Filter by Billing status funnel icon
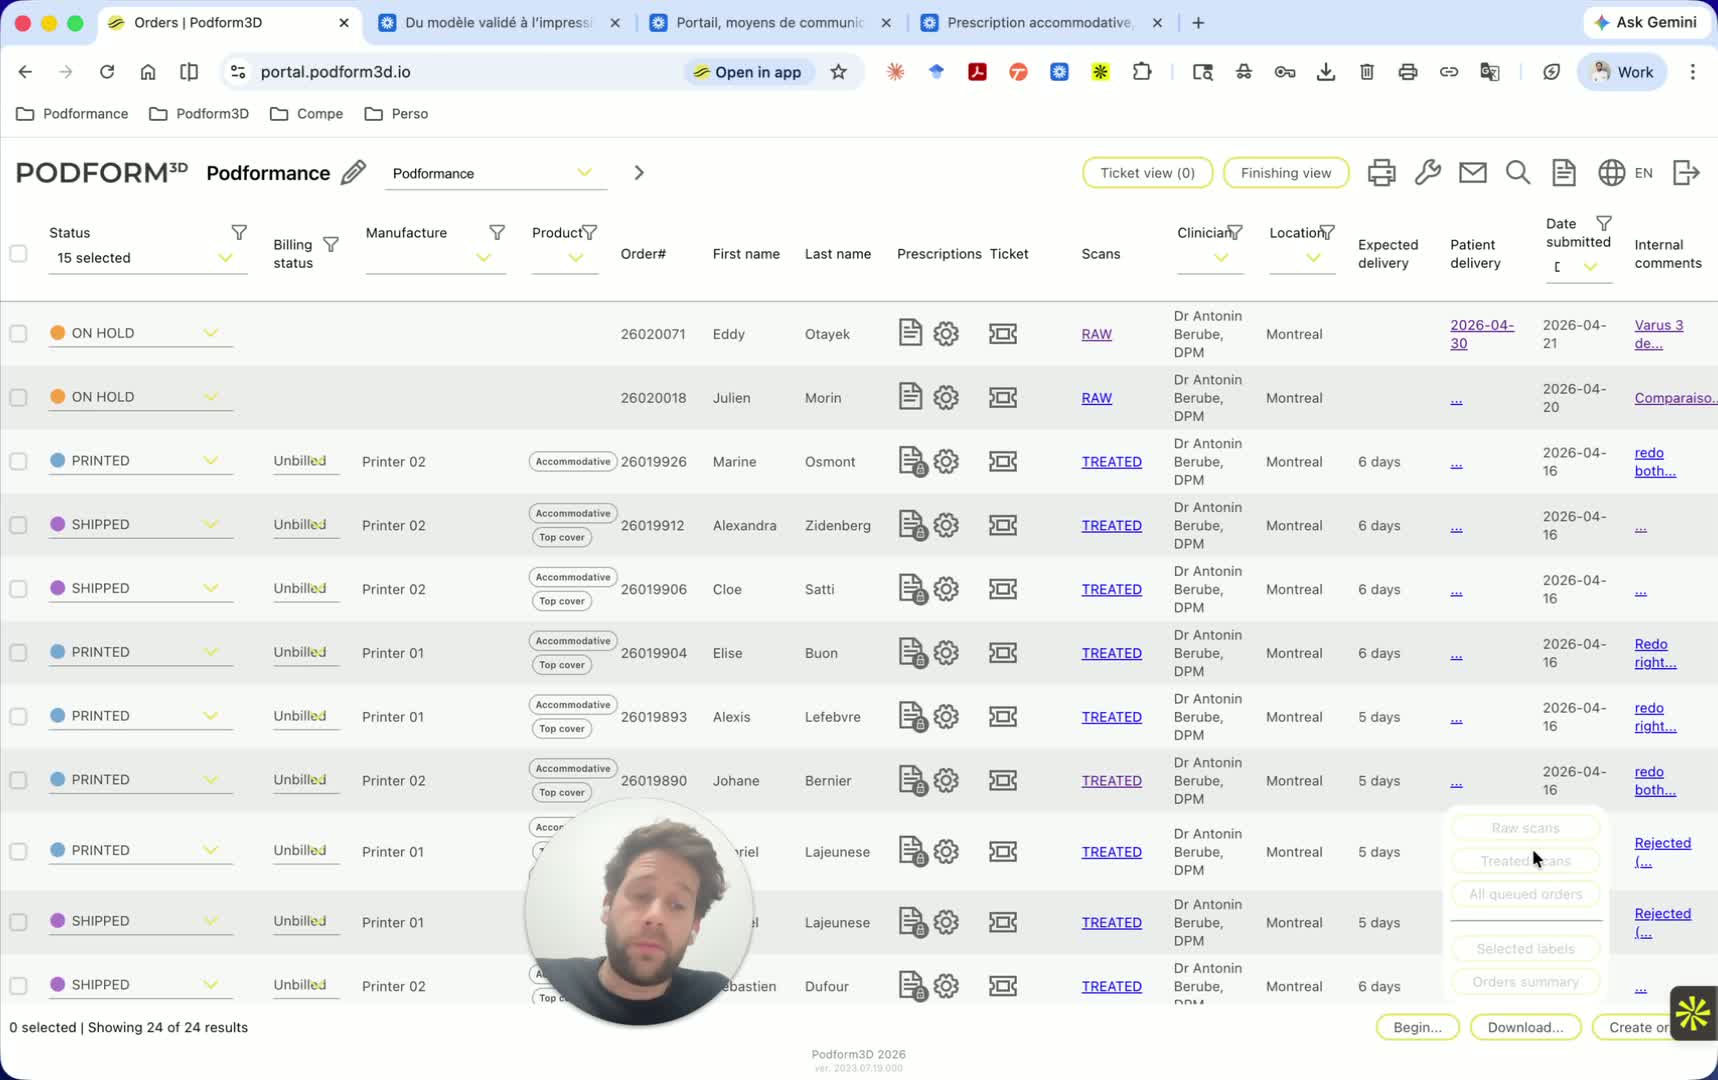1718x1080 pixels. [331, 244]
